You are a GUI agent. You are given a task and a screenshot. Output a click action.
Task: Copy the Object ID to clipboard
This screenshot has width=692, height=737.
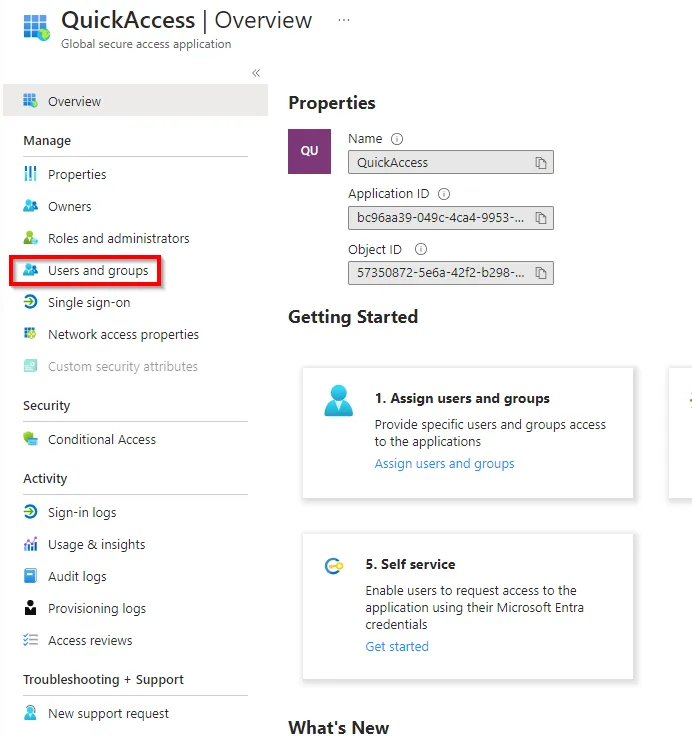[x=541, y=273]
